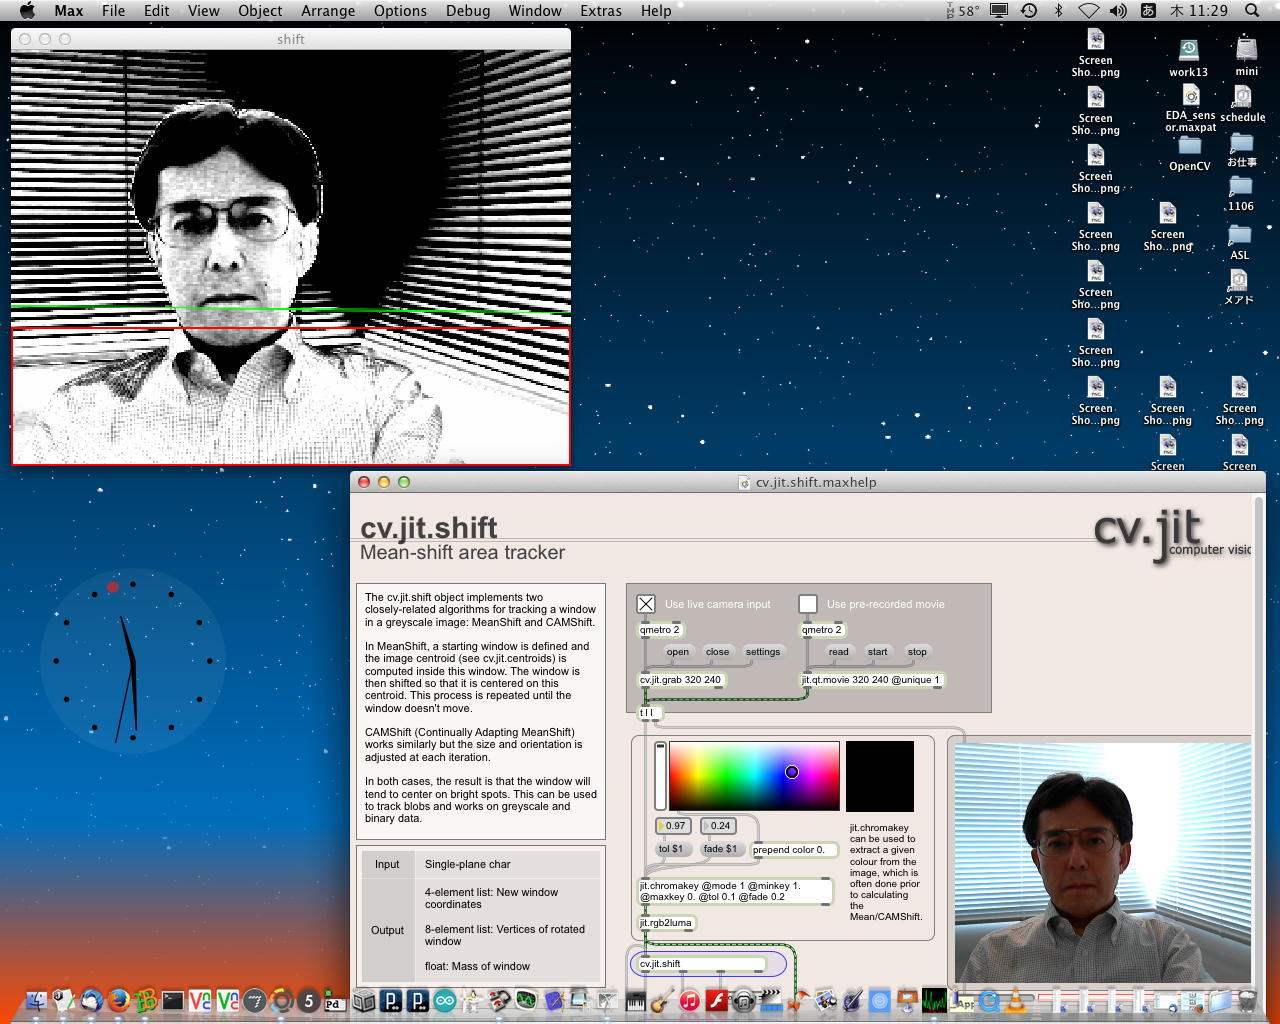The width and height of the screenshot is (1280, 1024).
Task: Open the EDA_sensor.maxpat file icon
Action: tap(1190, 96)
